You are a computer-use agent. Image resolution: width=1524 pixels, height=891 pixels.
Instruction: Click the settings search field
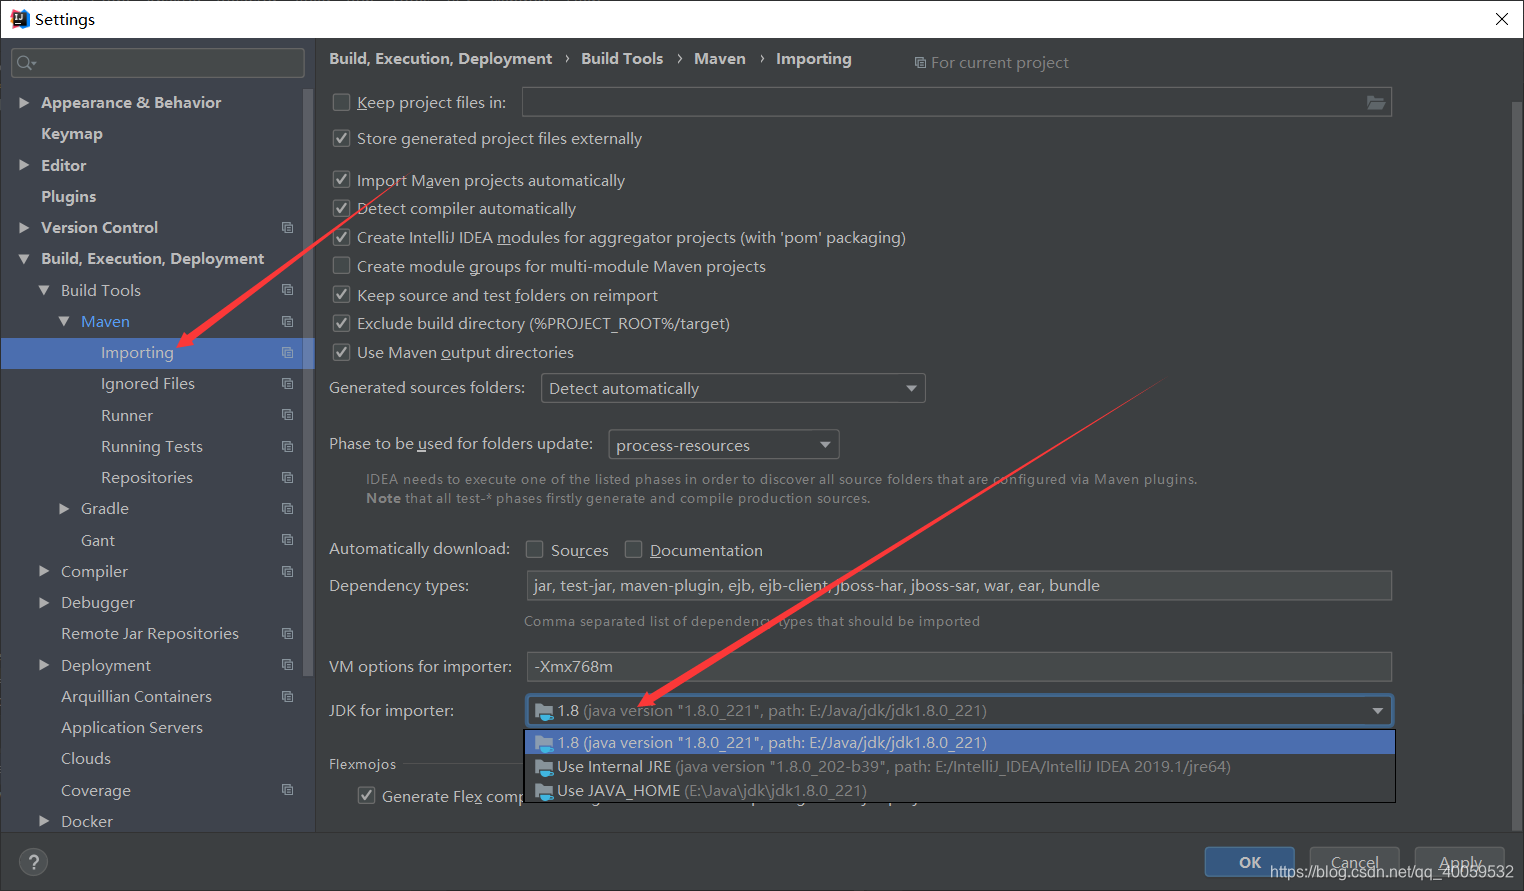click(x=158, y=63)
